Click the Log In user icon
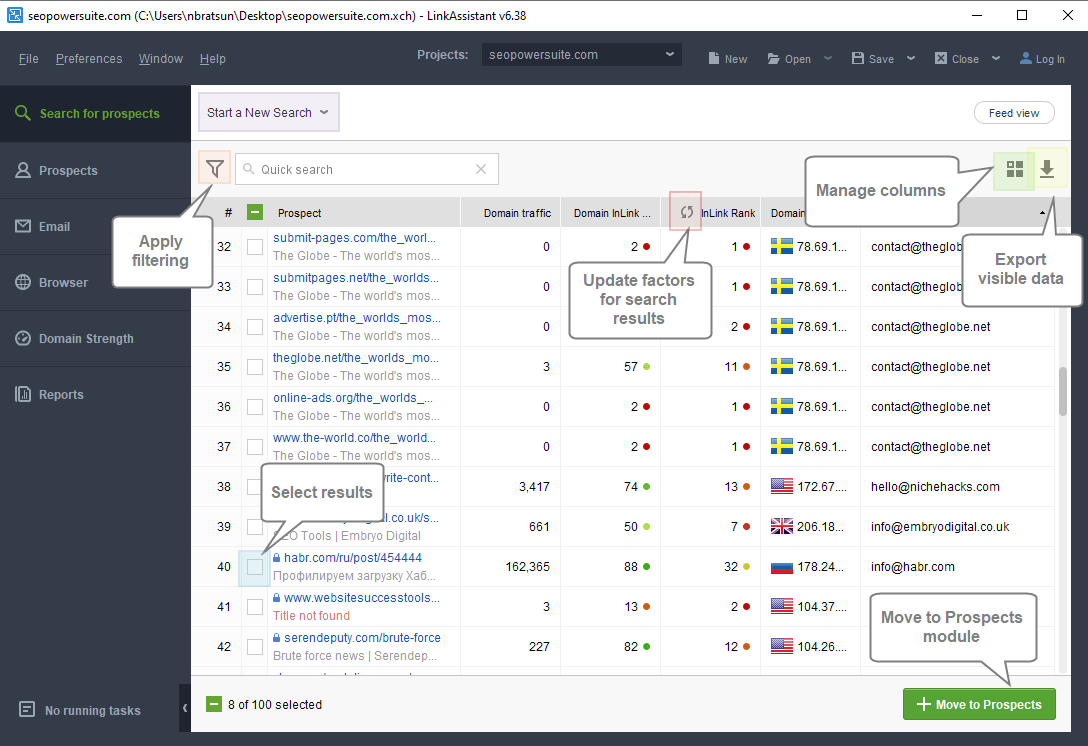1088x746 pixels. tap(1026, 58)
